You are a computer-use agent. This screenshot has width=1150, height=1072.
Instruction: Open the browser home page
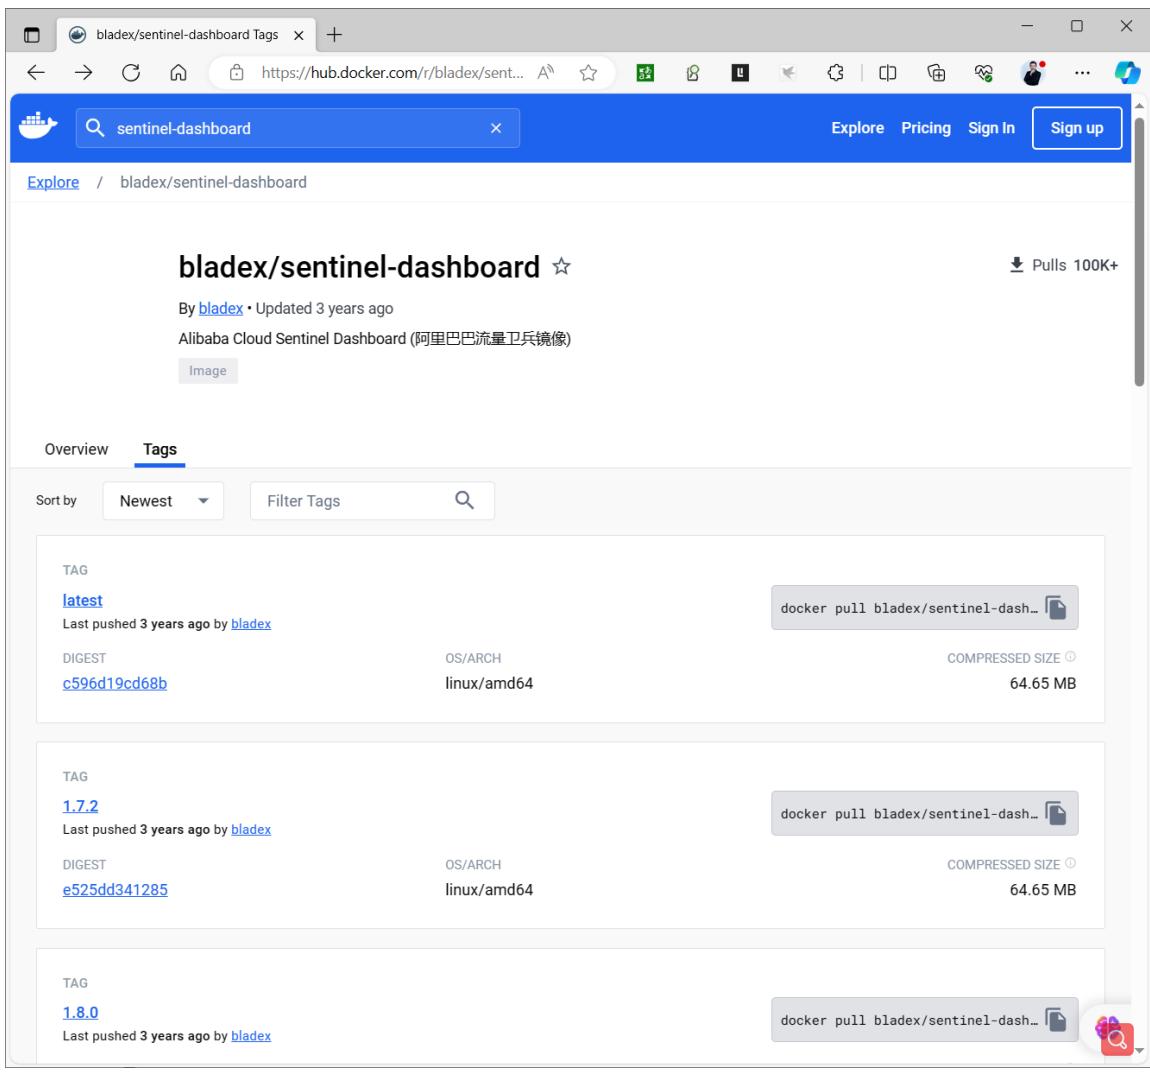(x=178, y=73)
